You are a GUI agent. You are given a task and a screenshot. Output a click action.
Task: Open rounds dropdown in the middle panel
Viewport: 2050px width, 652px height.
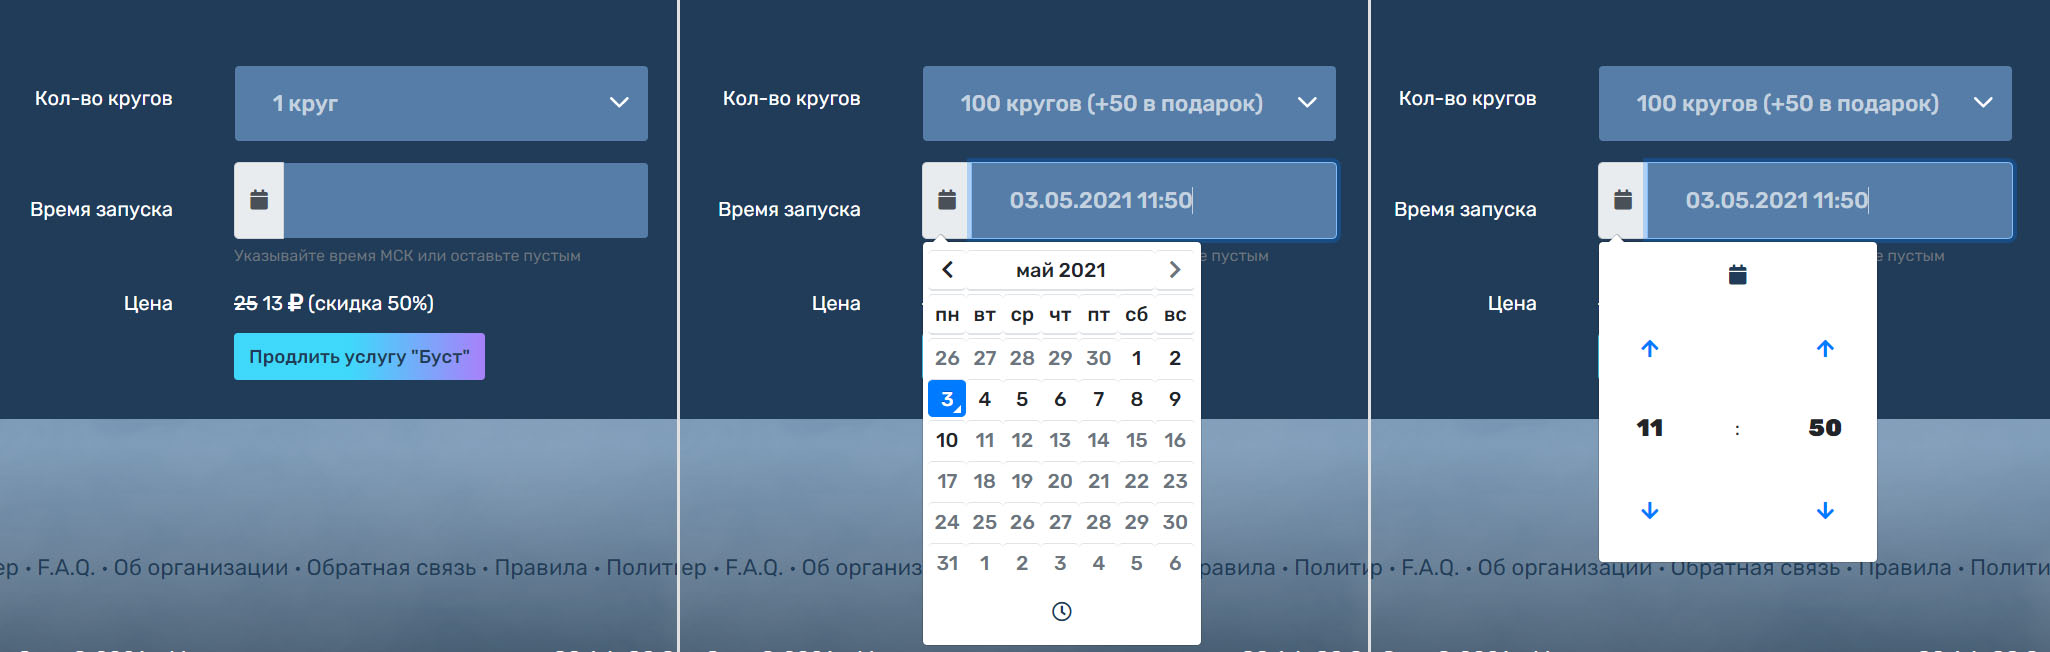pyautogui.click(x=1129, y=103)
